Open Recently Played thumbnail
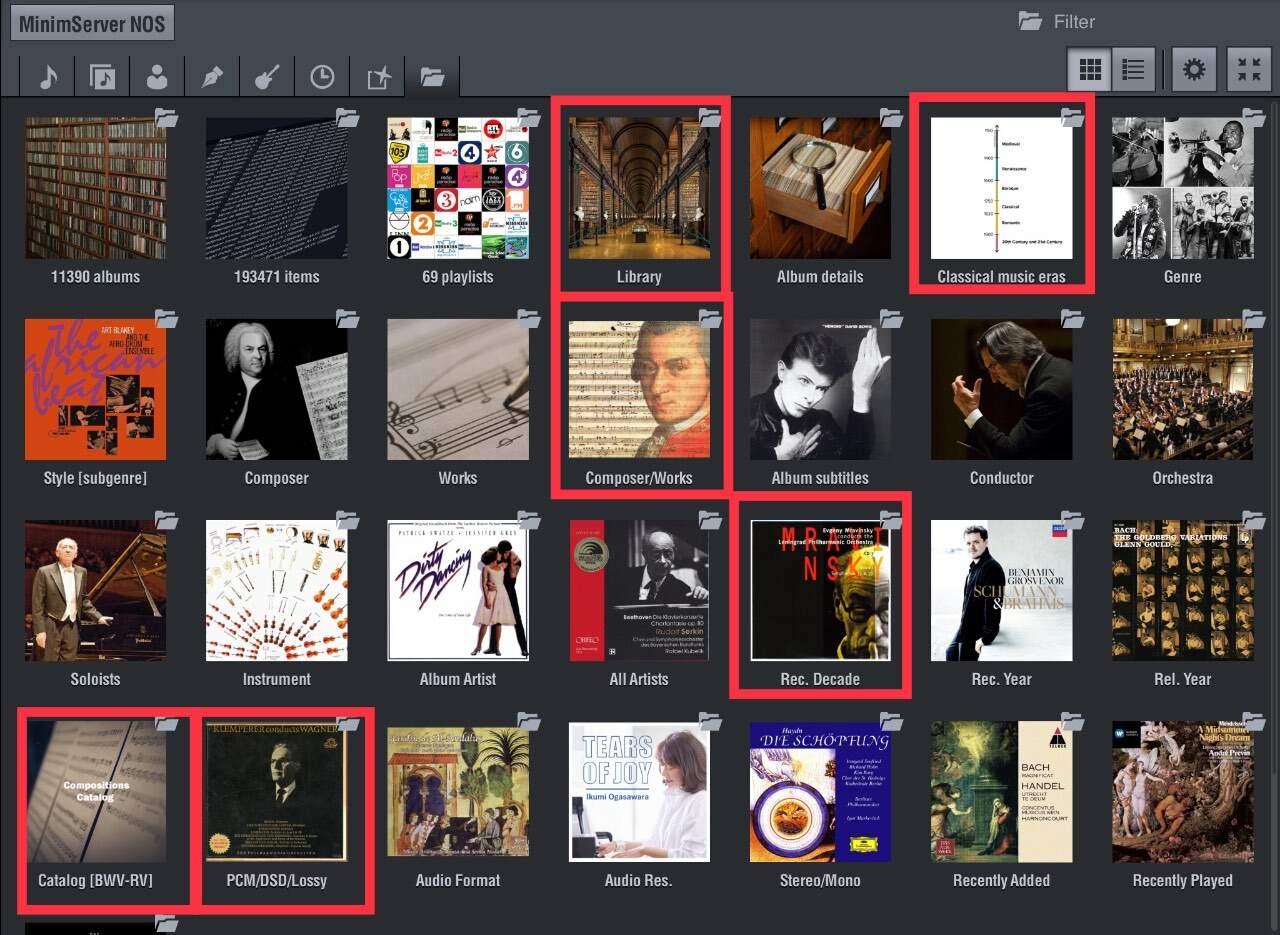Screen dimensions: 1280x935 pos(1183,791)
